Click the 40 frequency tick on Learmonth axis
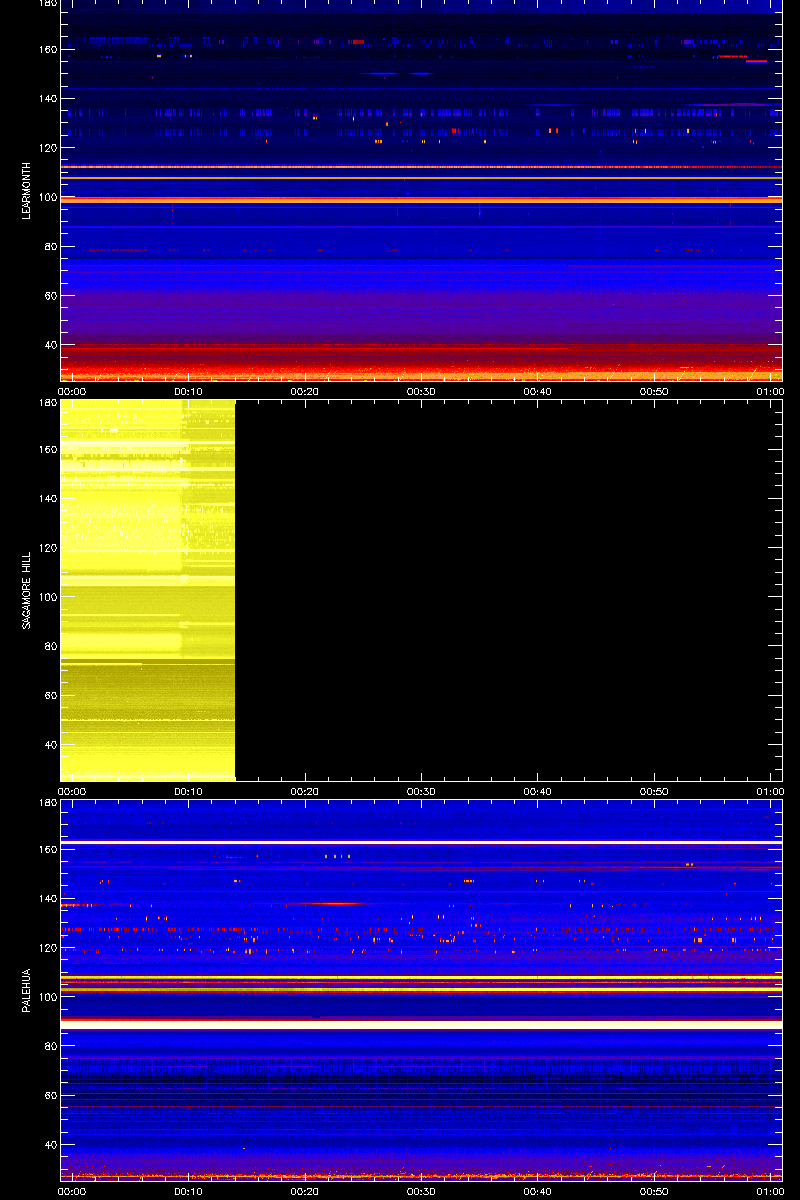 [x=50, y=345]
